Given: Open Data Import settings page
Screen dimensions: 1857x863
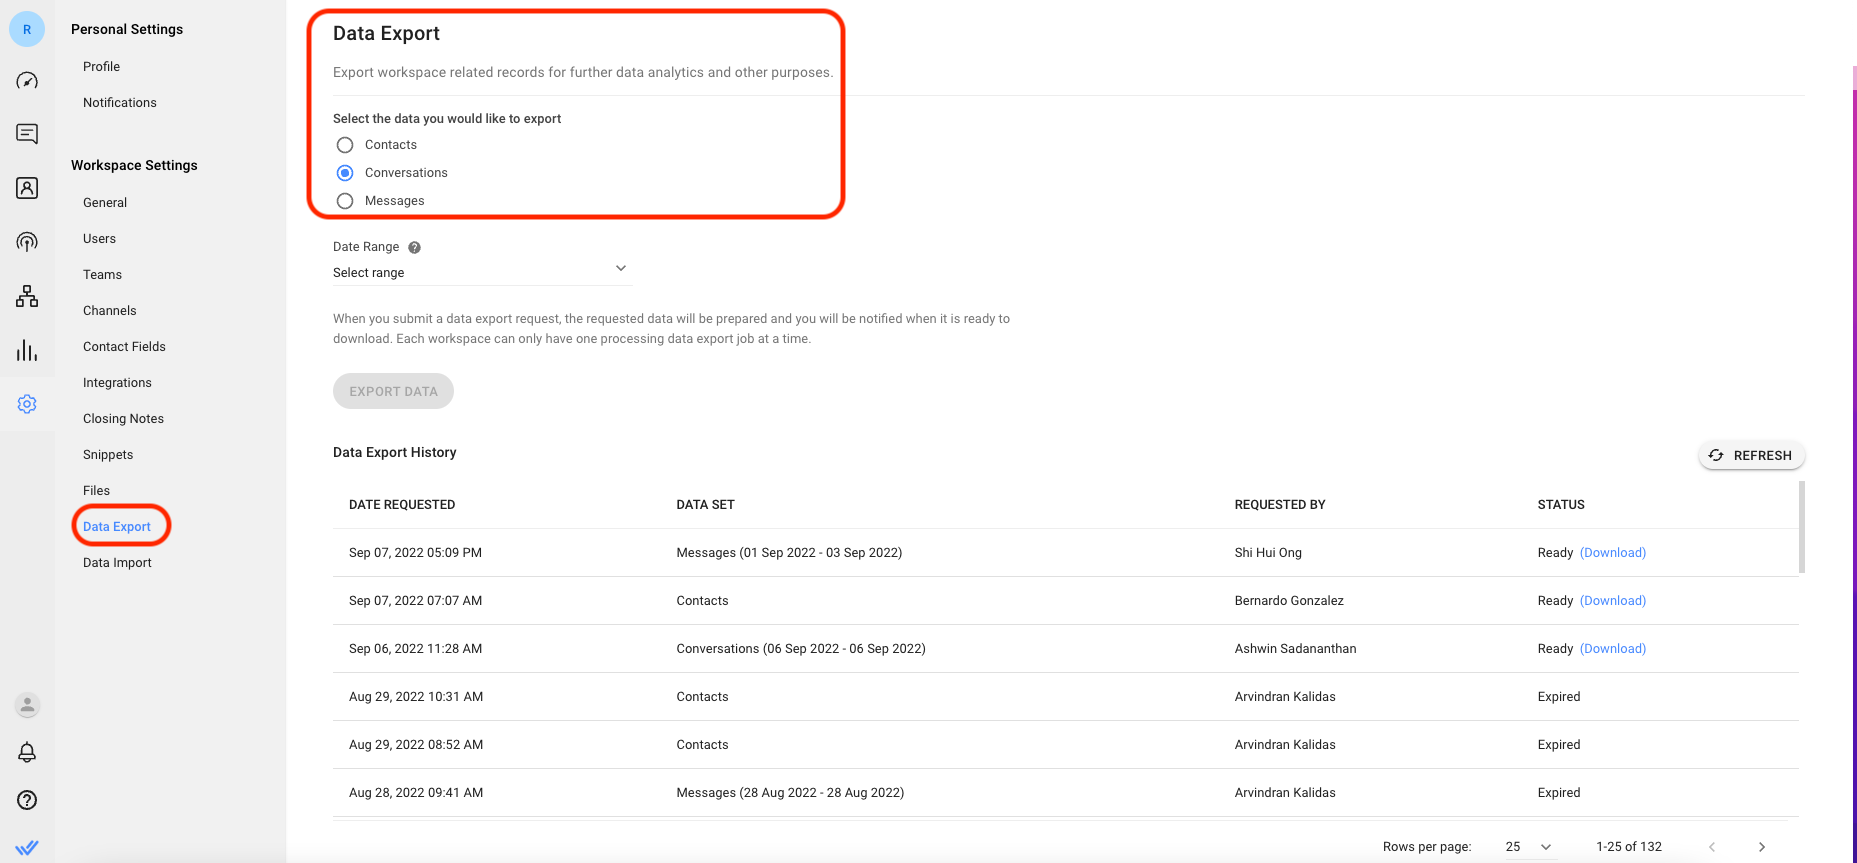Looking at the screenshot, I should pos(117,563).
